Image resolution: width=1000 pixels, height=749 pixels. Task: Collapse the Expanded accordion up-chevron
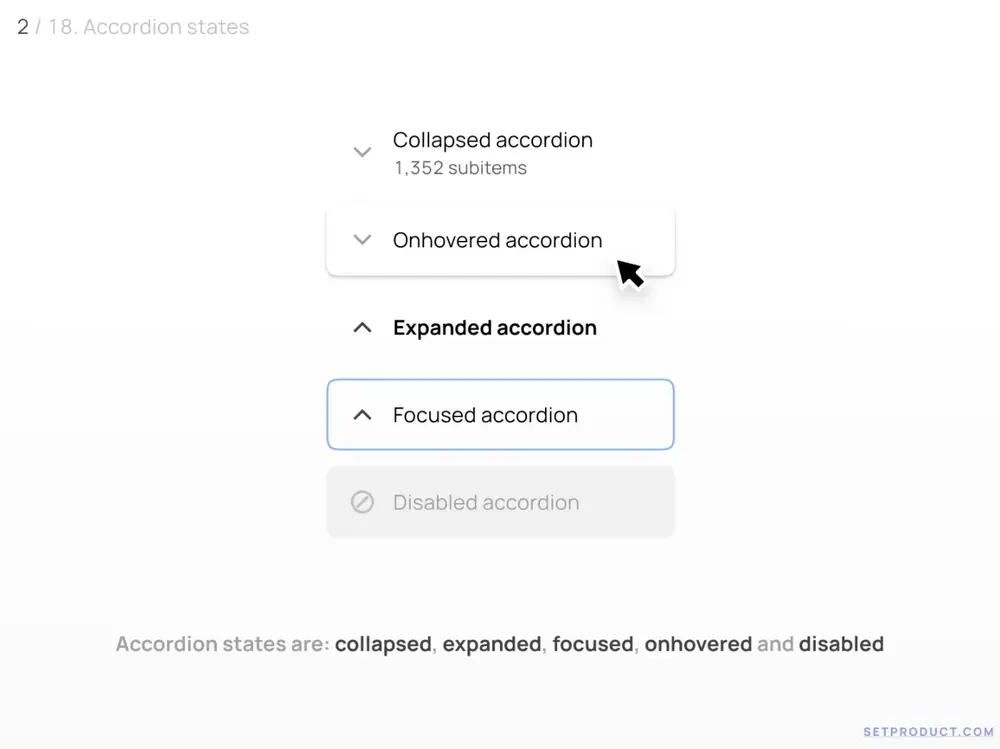363,328
